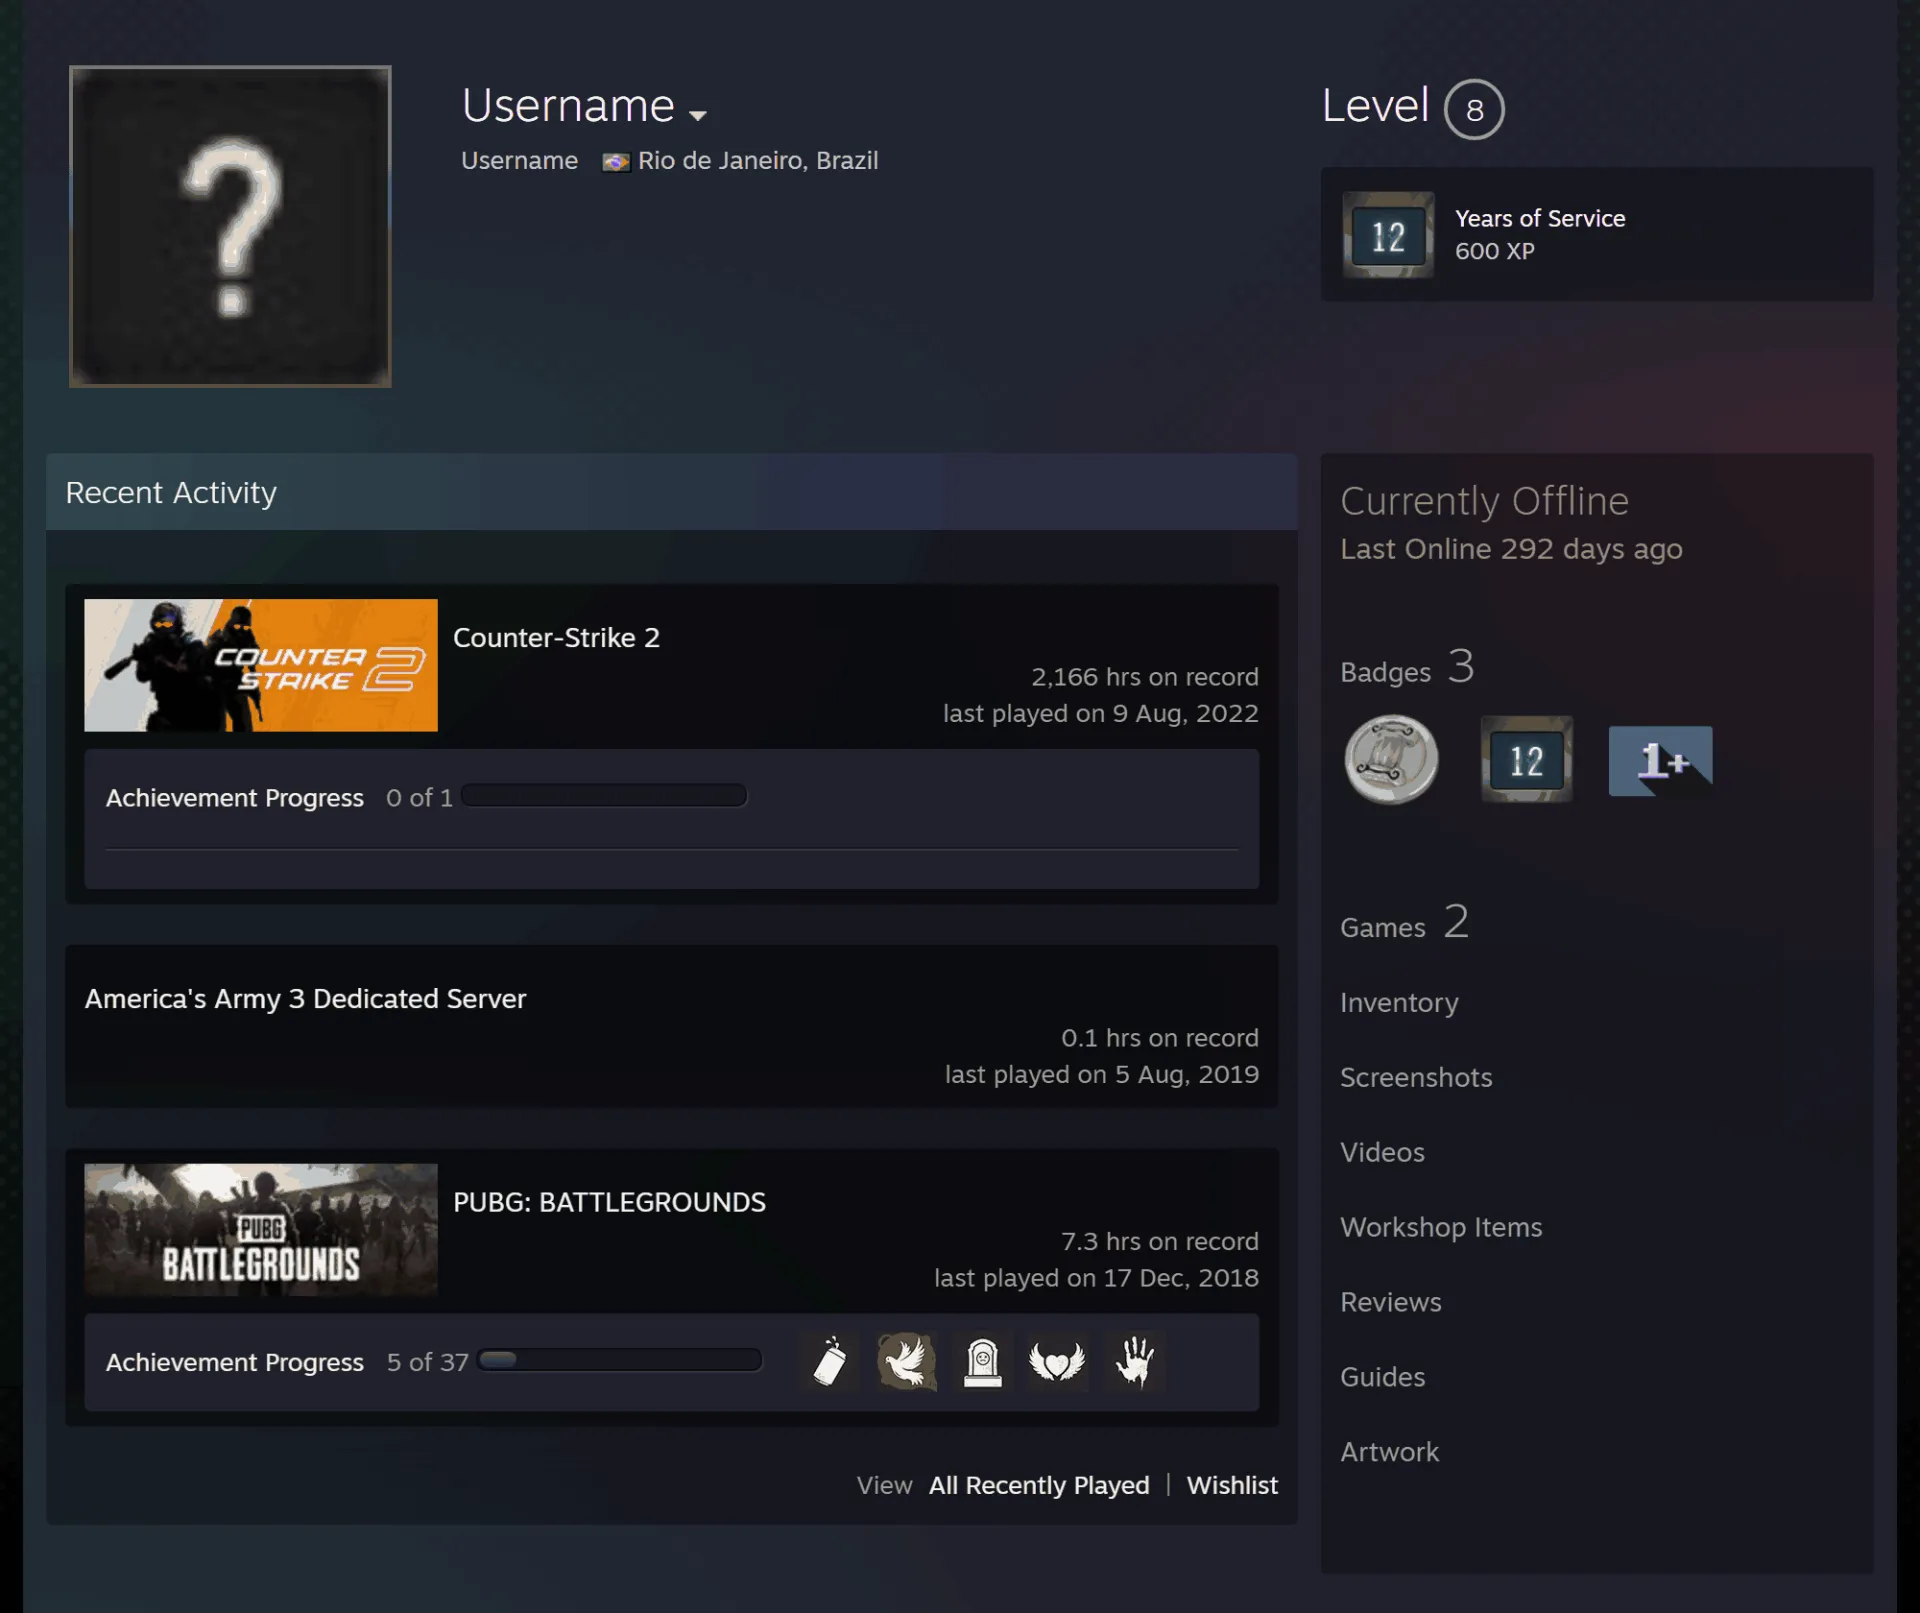The width and height of the screenshot is (1920, 1613).
Task: Click the profile avatar picture
Action: [x=230, y=226]
